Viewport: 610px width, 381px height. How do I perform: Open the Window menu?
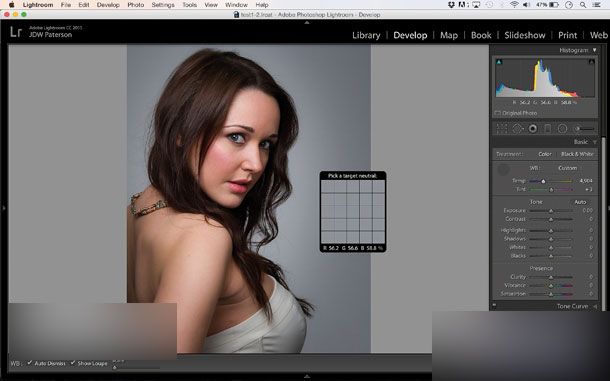click(236, 5)
